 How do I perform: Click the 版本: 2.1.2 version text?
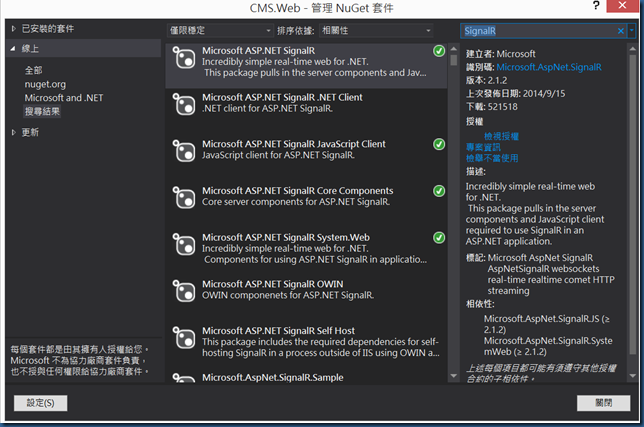click(x=486, y=80)
